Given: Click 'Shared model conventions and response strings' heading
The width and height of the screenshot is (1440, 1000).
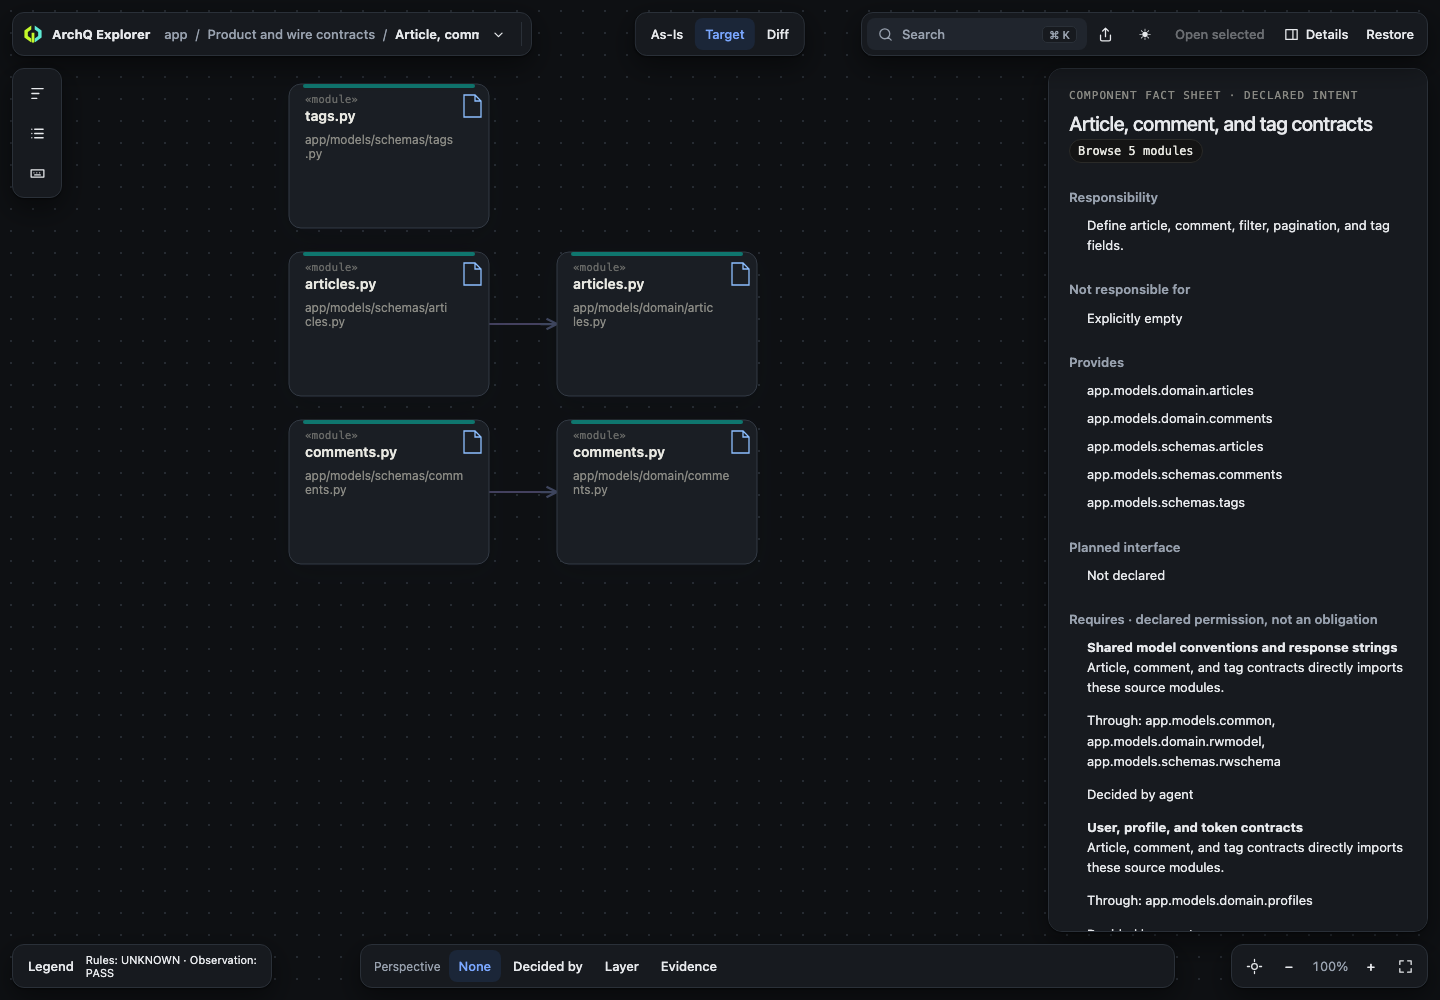Looking at the screenshot, I should coord(1242,648).
